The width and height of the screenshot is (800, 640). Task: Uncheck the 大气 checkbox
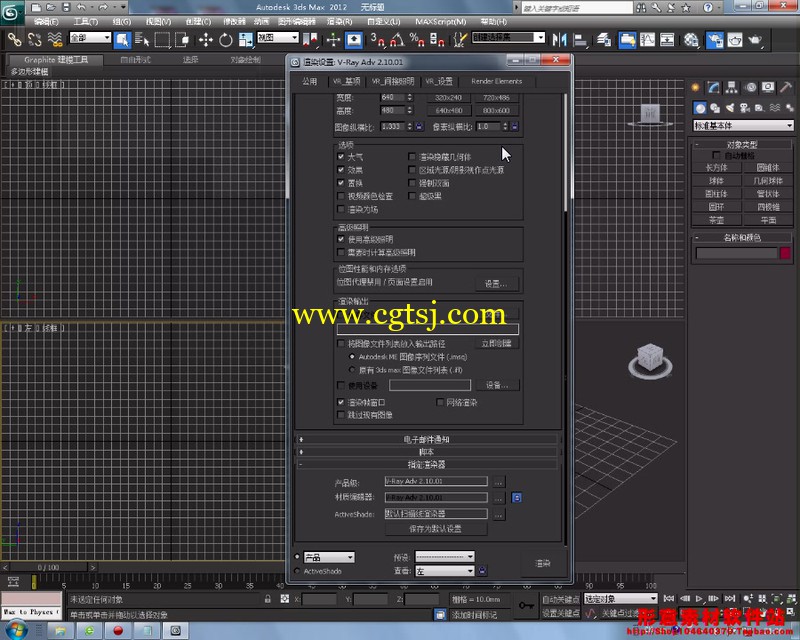(341, 157)
